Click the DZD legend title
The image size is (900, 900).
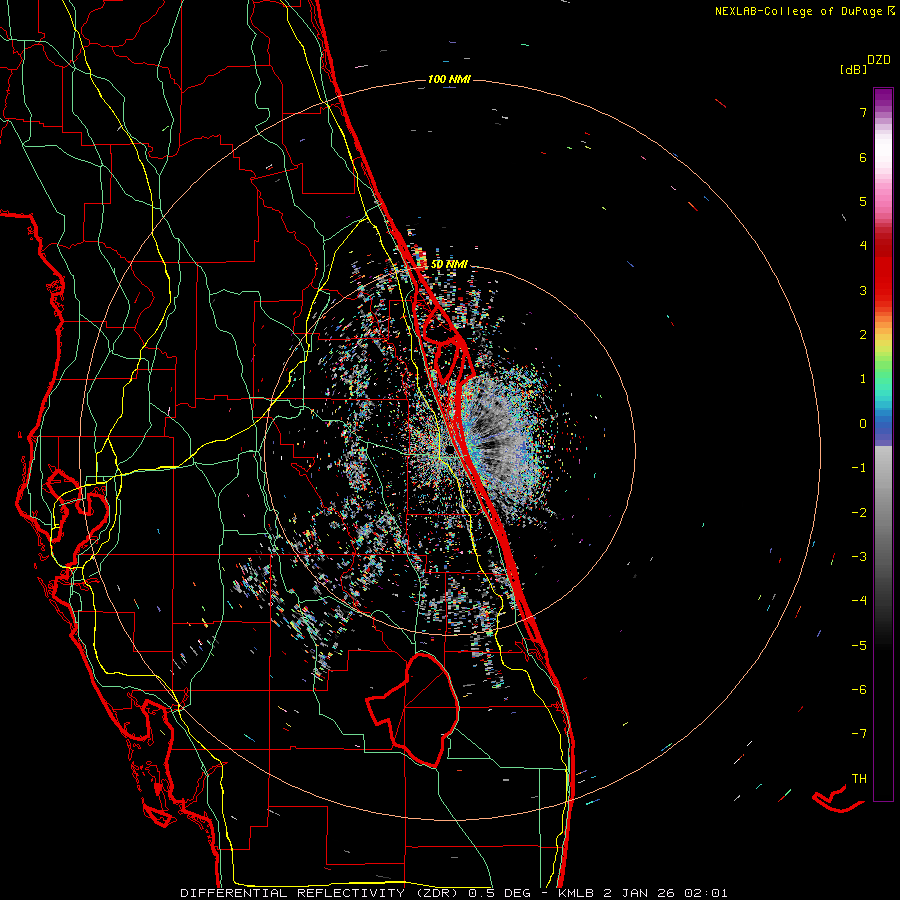point(879,60)
